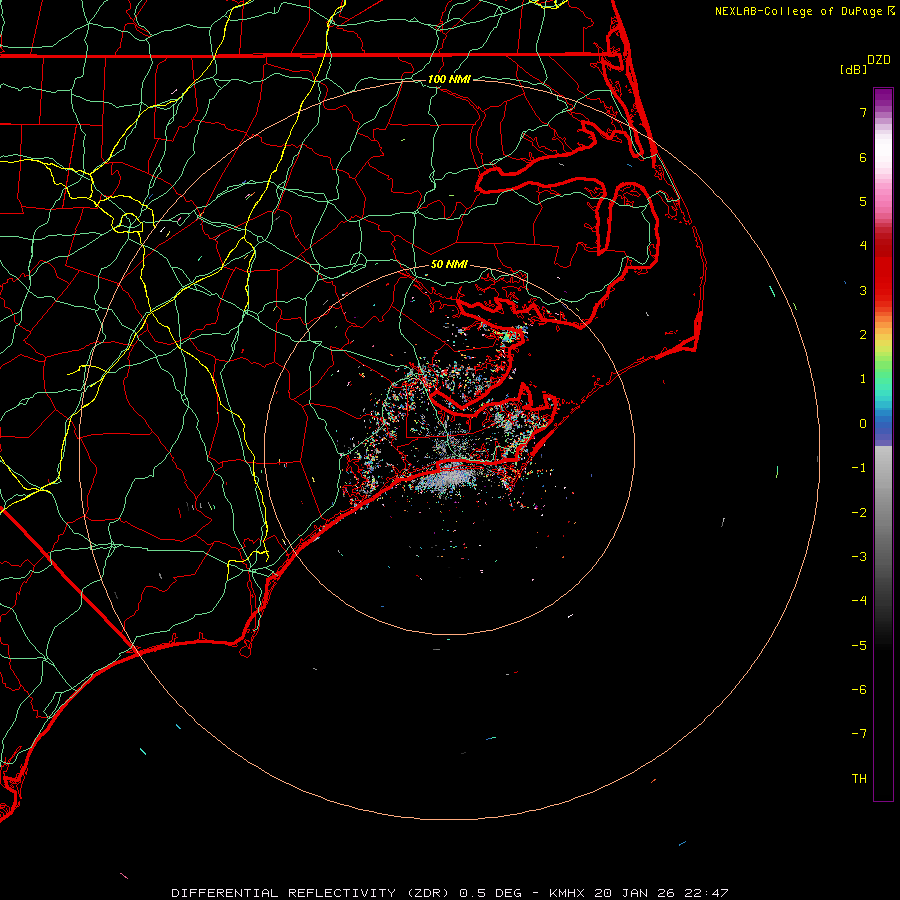Viewport: 900px width, 900px height.
Task: Click the 3 dB tick label on the scale
Action: [863, 290]
